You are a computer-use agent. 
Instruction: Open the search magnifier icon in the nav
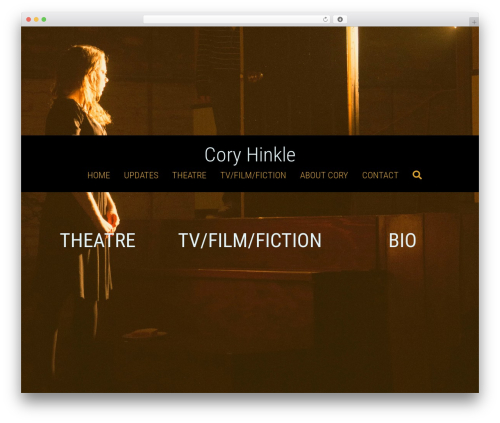pos(417,175)
